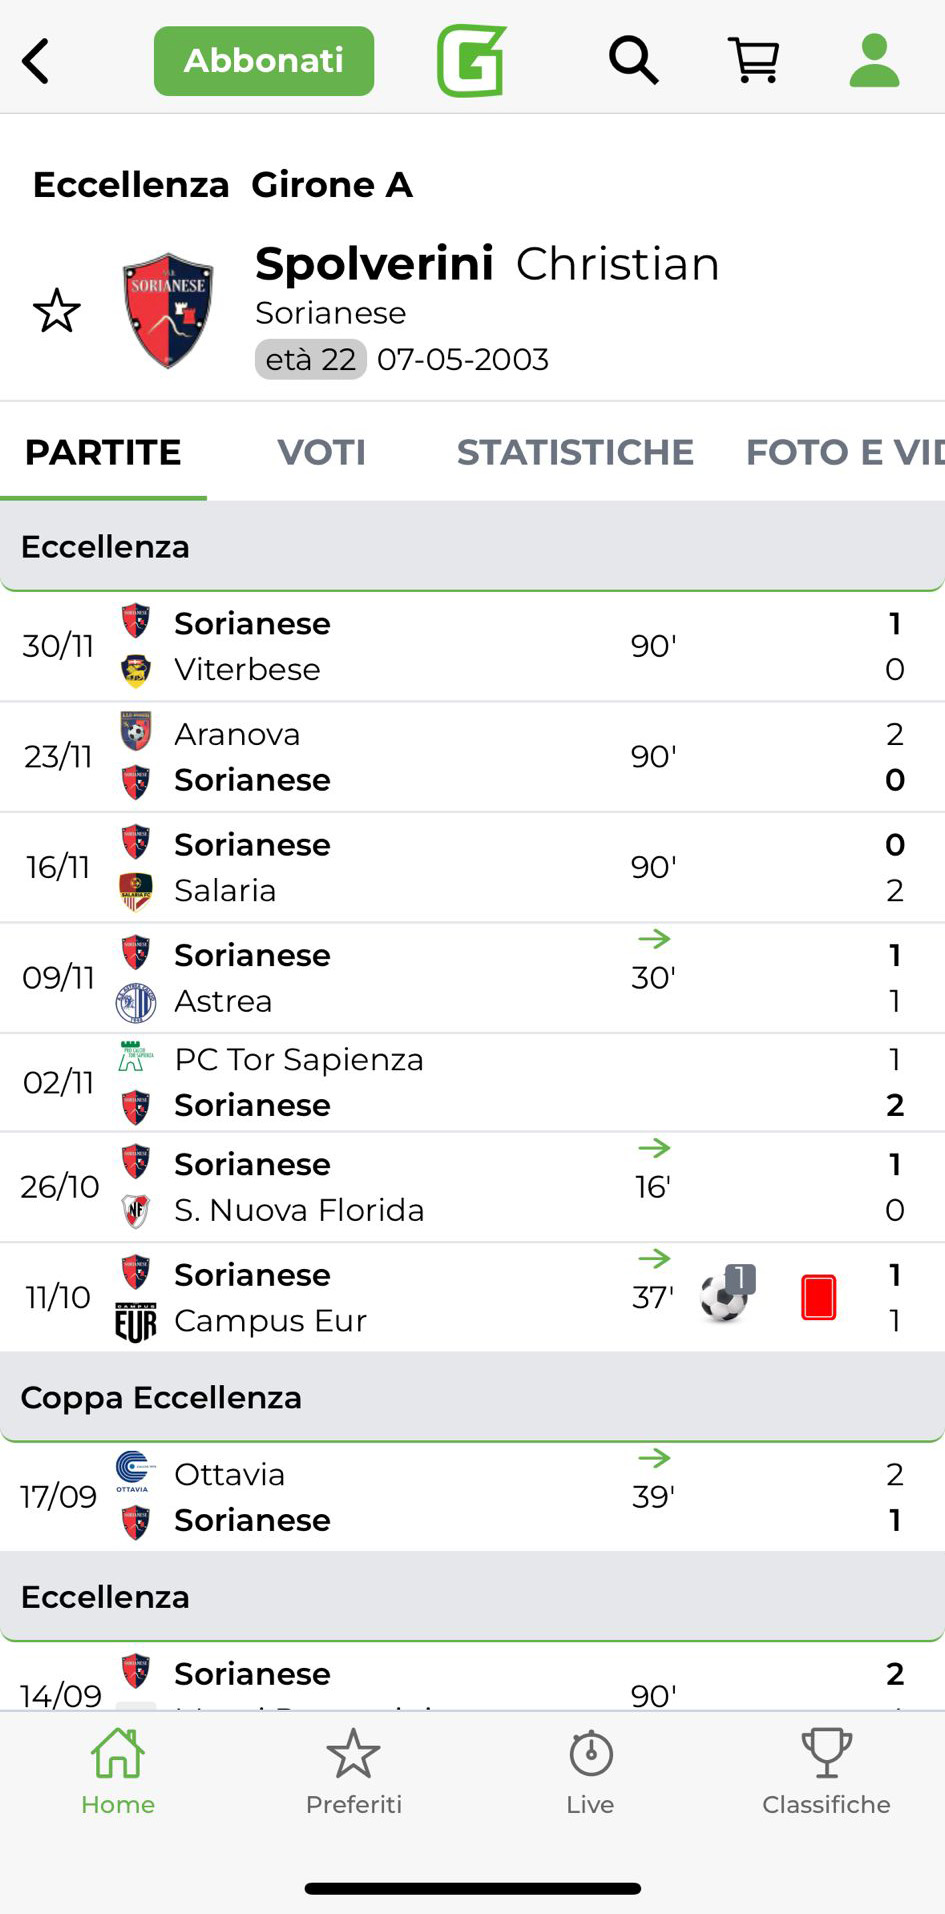Select the Coppa Eccellenza section header
The width and height of the screenshot is (945, 1914).
[472, 1397]
